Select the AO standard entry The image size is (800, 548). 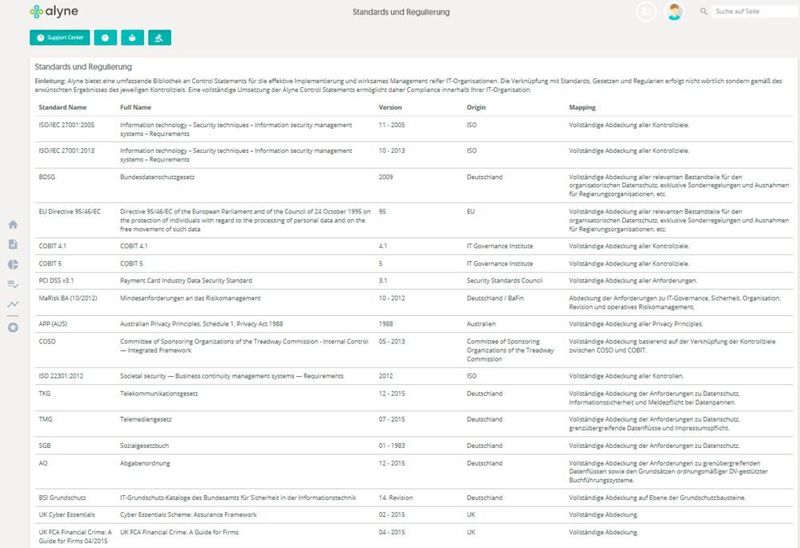(43, 463)
